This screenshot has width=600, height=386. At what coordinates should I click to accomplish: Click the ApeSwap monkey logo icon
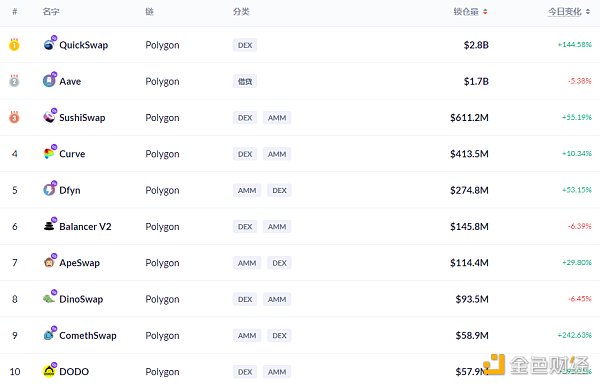pyautogui.click(x=49, y=262)
